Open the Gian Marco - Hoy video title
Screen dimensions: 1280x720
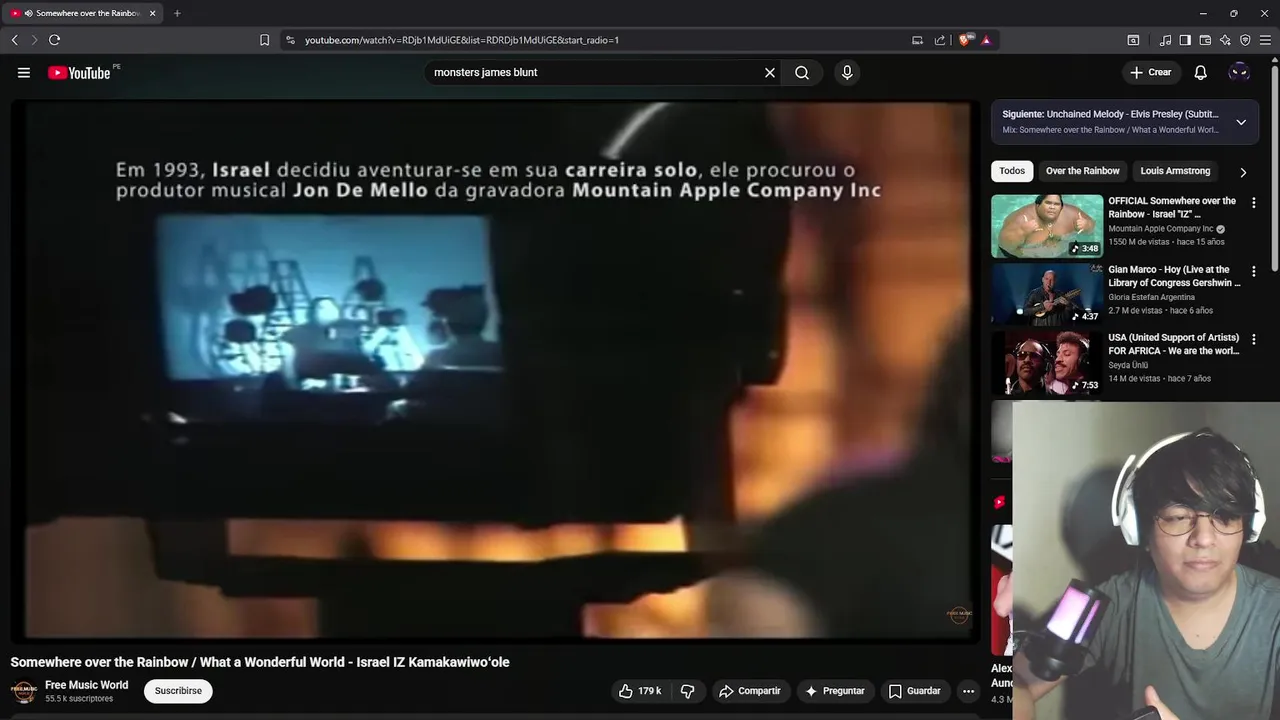click(x=1174, y=276)
